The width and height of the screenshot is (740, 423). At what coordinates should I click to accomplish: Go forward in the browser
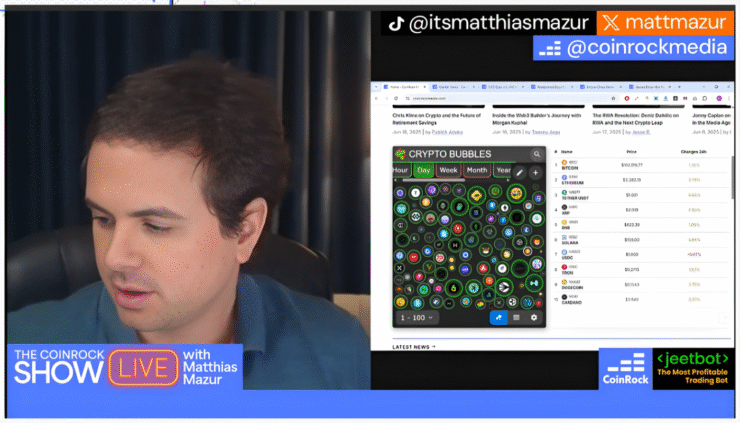coord(386,99)
